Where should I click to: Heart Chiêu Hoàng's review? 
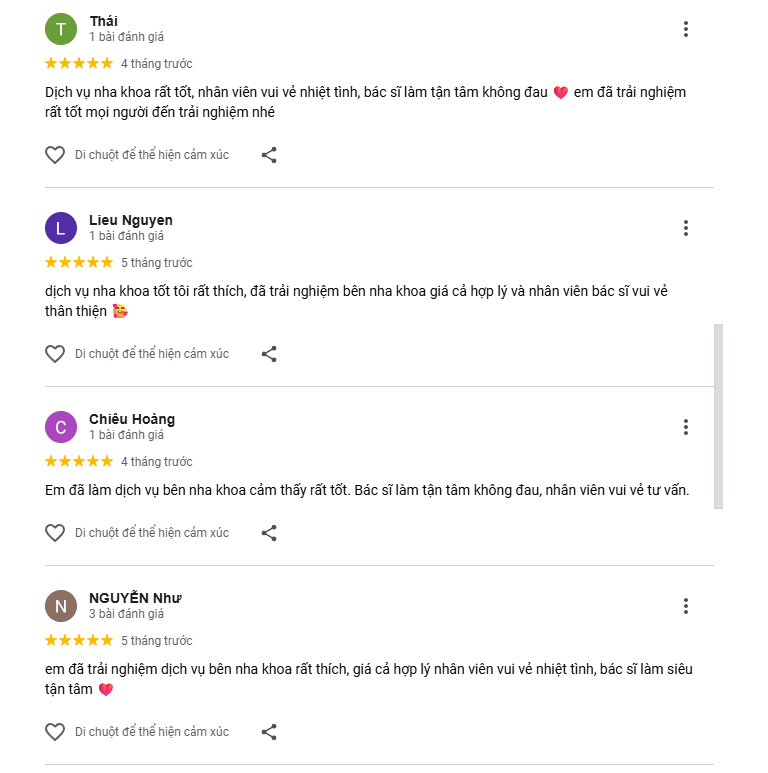(x=55, y=533)
